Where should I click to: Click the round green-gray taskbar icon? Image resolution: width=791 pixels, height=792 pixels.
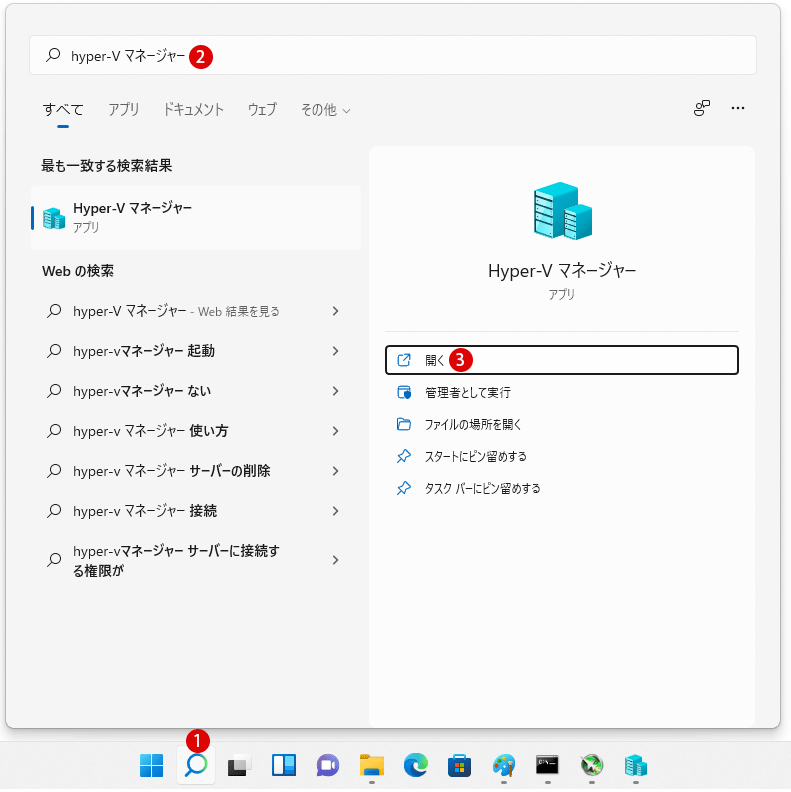pos(591,765)
